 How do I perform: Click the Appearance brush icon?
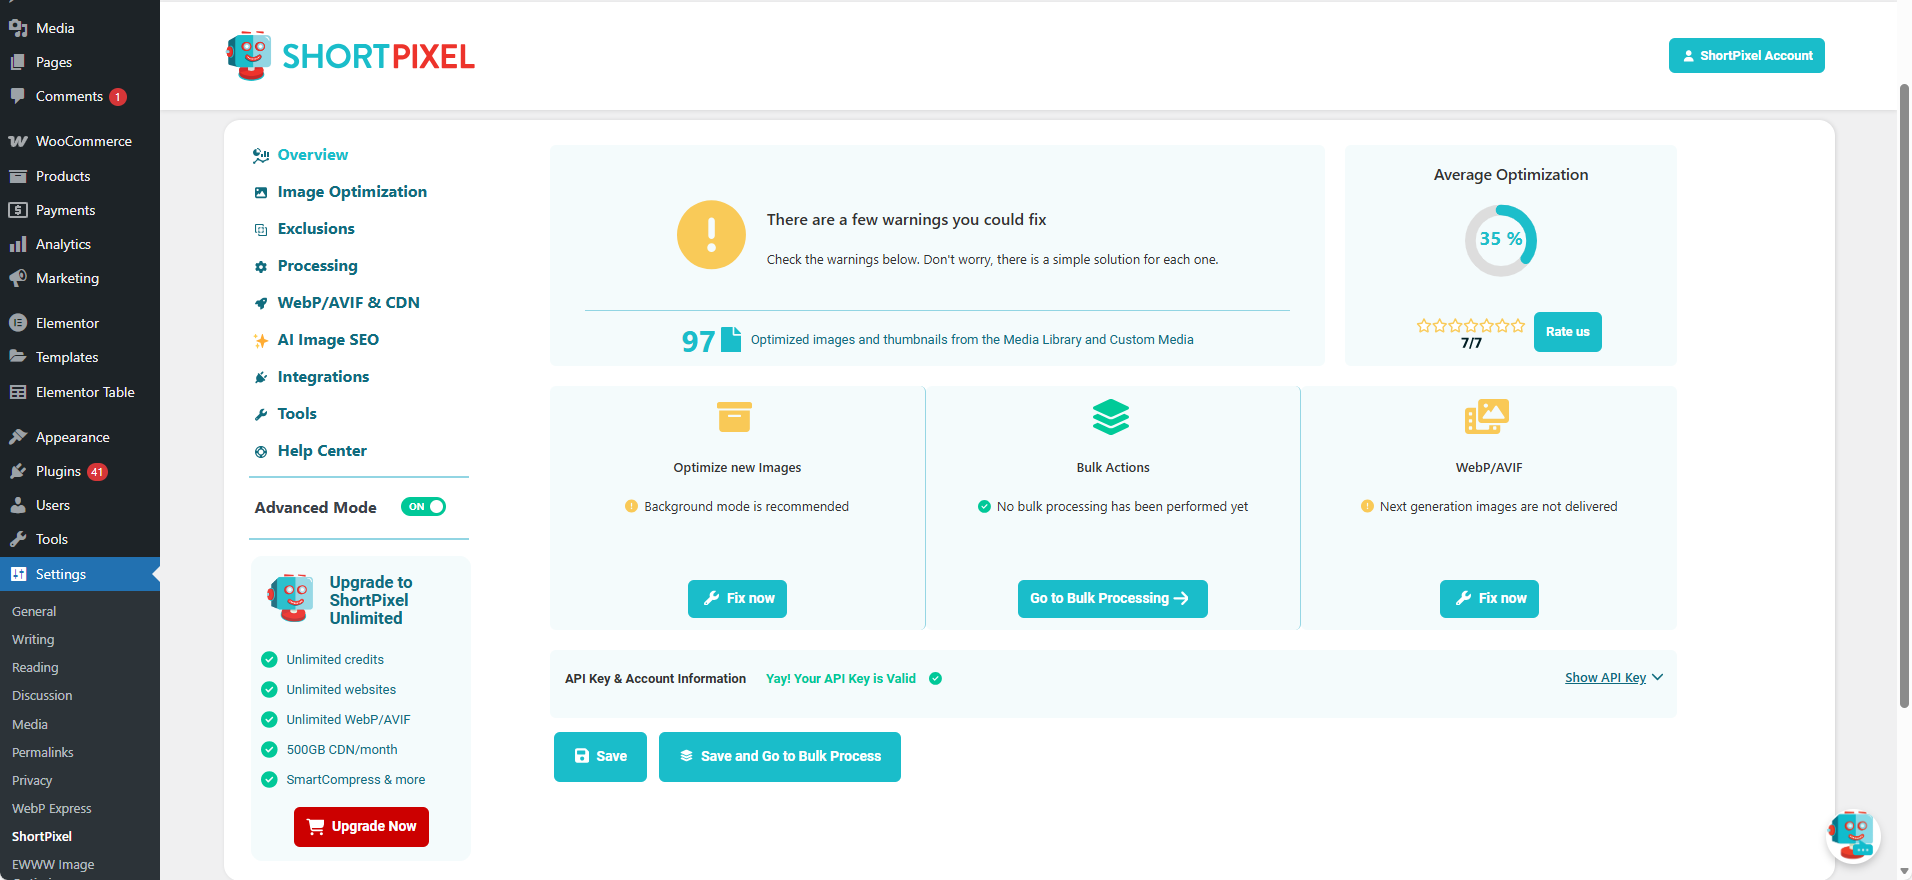click(18, 437)
